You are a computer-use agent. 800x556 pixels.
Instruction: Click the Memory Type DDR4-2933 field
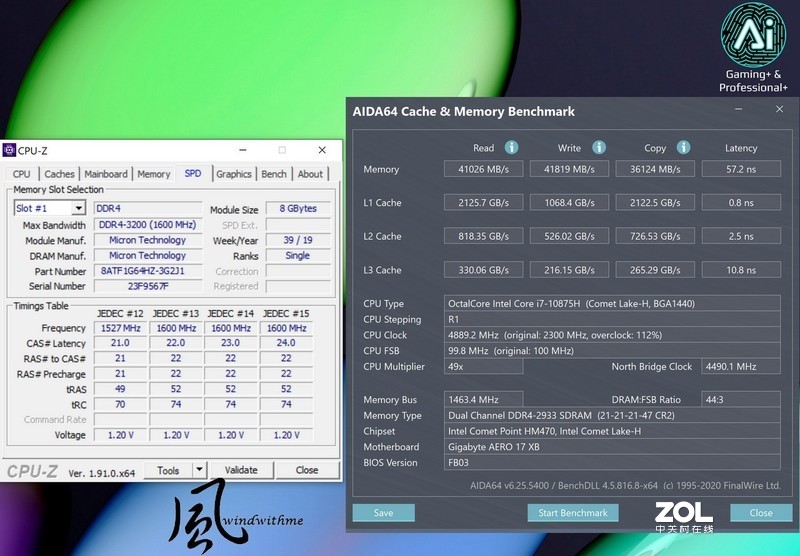pyautogui.click(x=612, y=415)
